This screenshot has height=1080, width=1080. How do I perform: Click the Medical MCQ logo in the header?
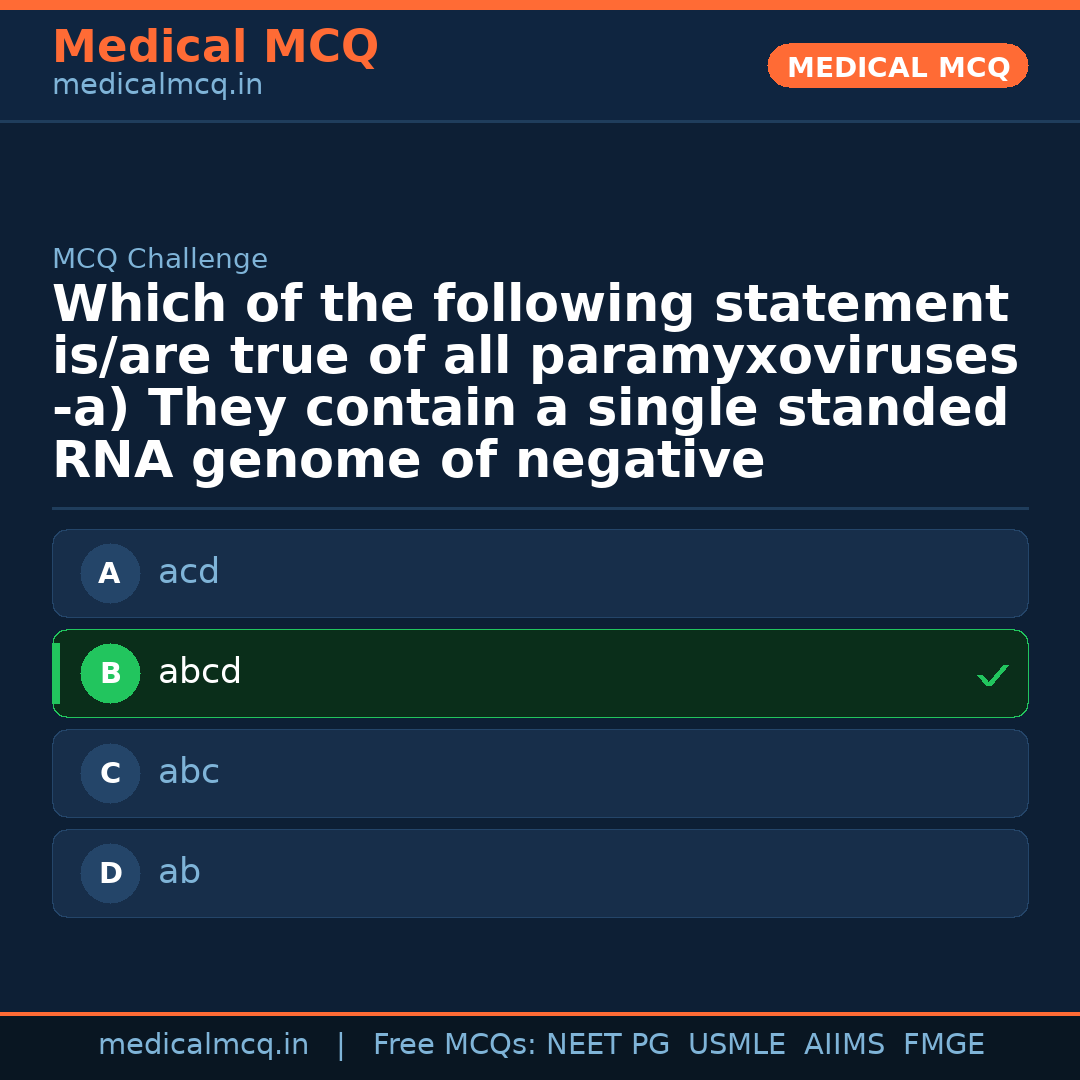click(215, 47)
